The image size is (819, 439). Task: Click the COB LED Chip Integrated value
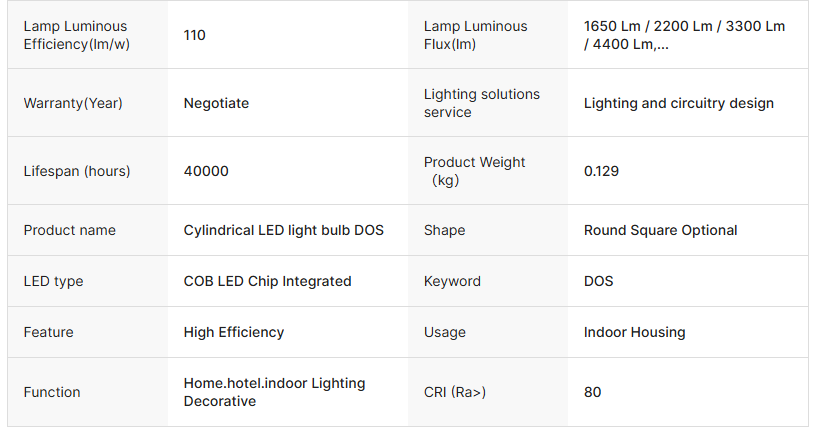point(267,281)
